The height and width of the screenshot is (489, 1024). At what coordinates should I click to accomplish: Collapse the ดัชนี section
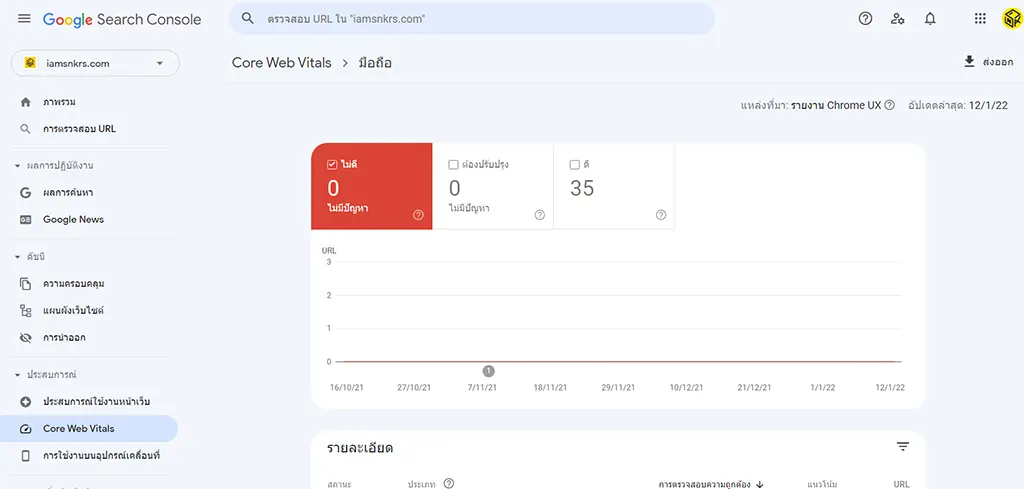pos(18,257)
